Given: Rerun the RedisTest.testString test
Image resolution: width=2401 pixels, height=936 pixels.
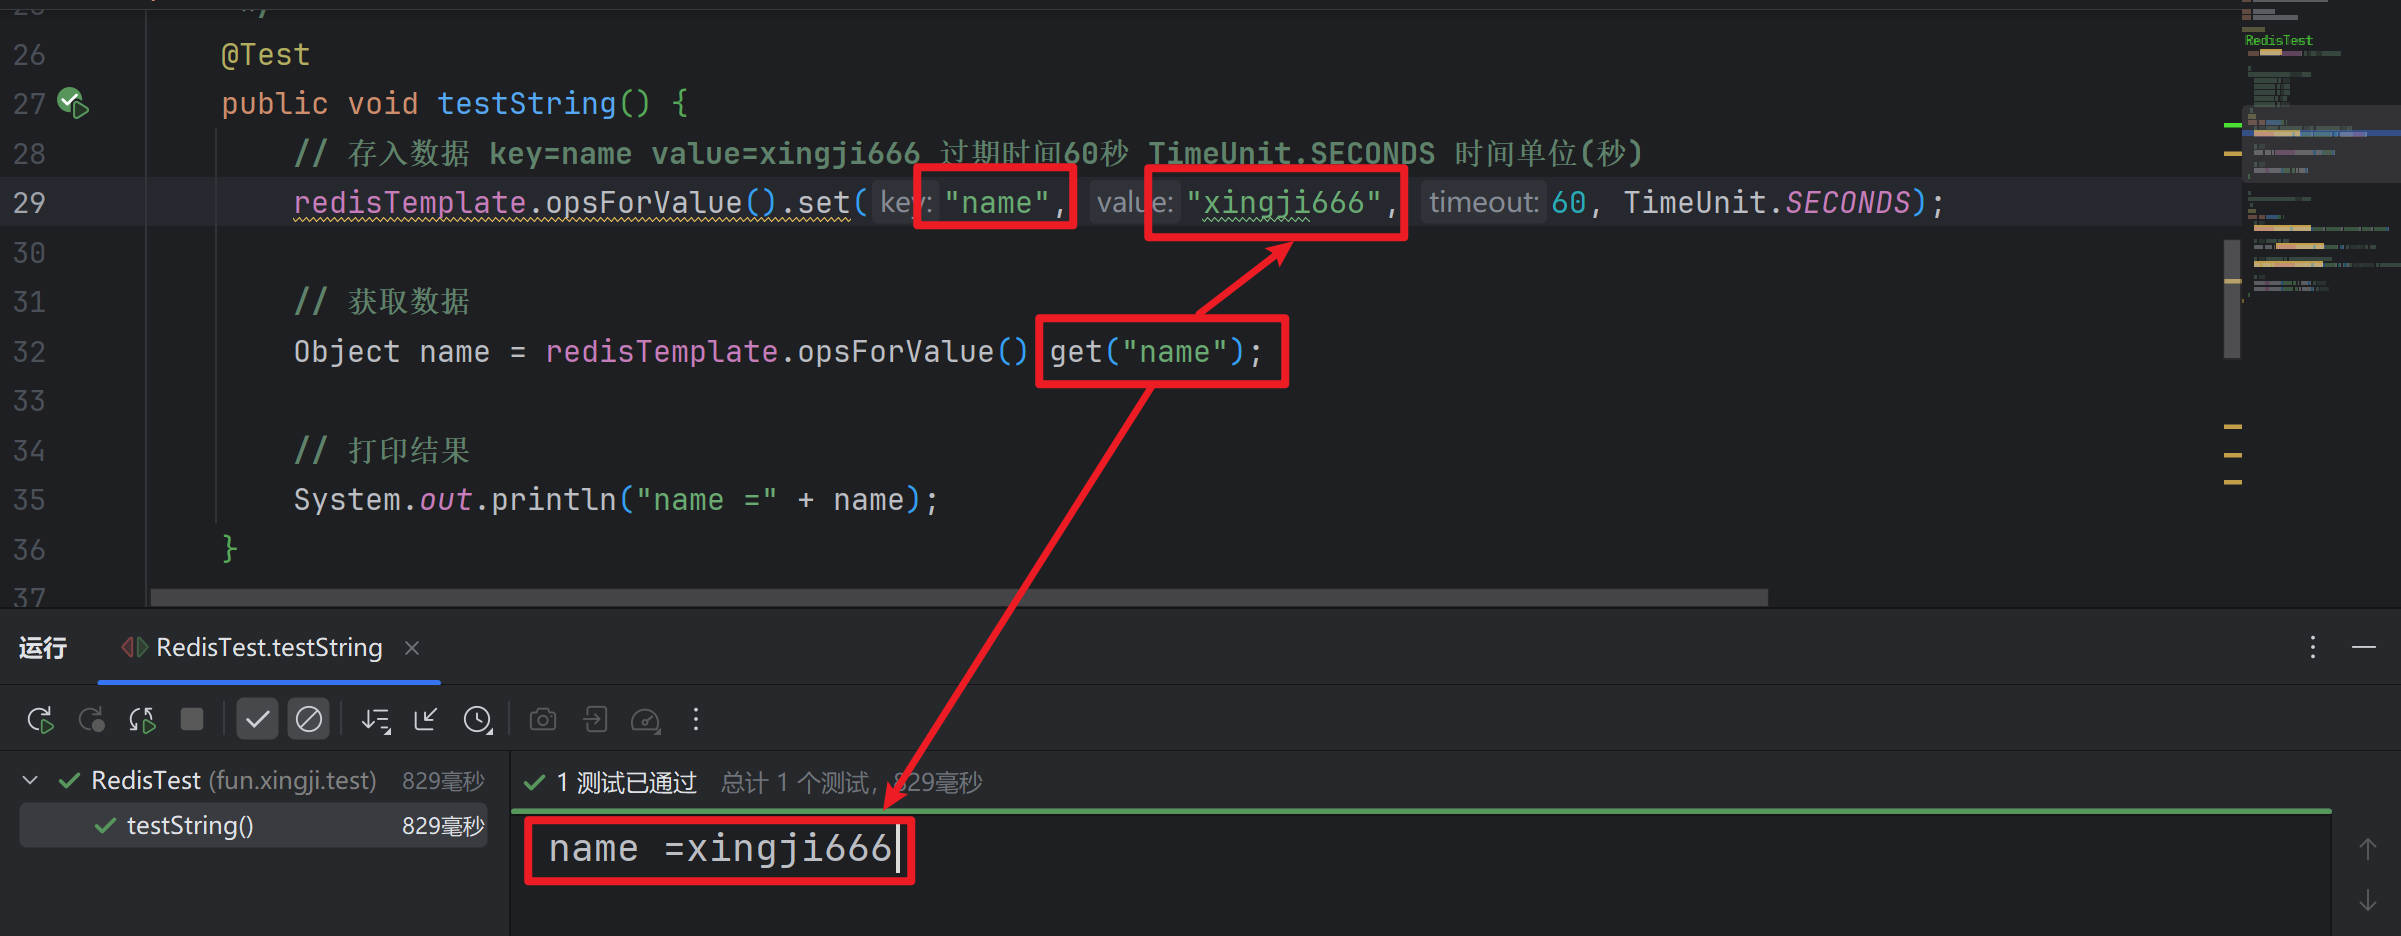Looking at the screenshot, I should pos(40,720).
